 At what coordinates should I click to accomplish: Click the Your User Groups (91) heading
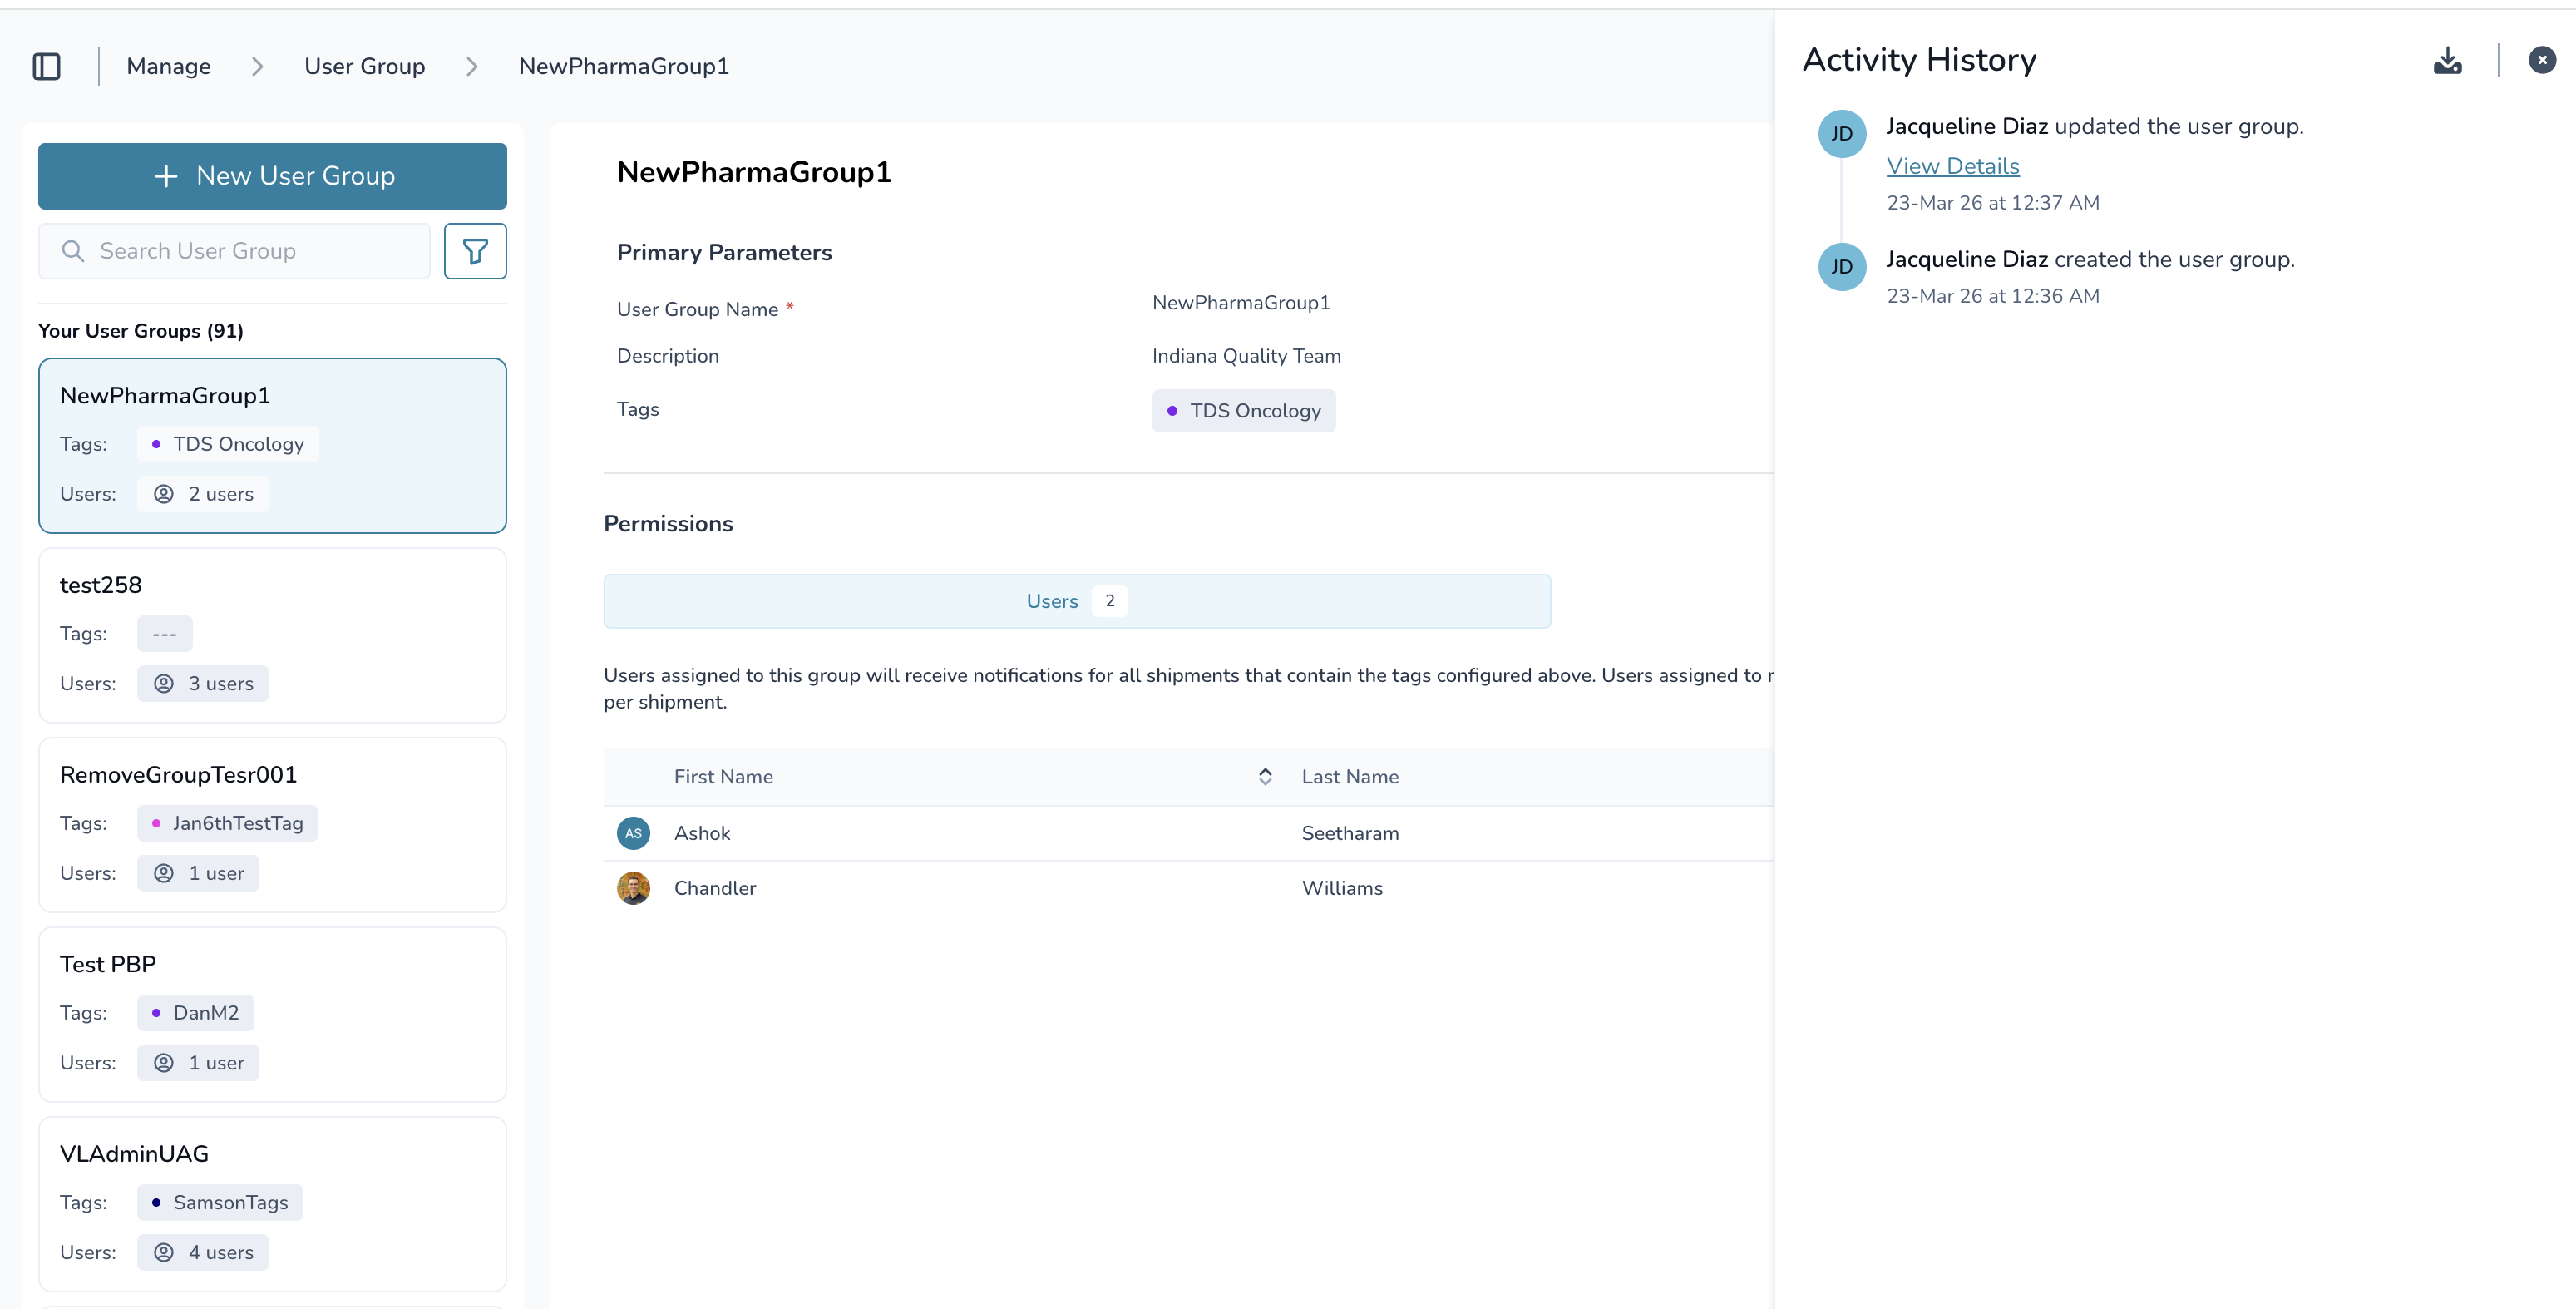tap(141, 331)
